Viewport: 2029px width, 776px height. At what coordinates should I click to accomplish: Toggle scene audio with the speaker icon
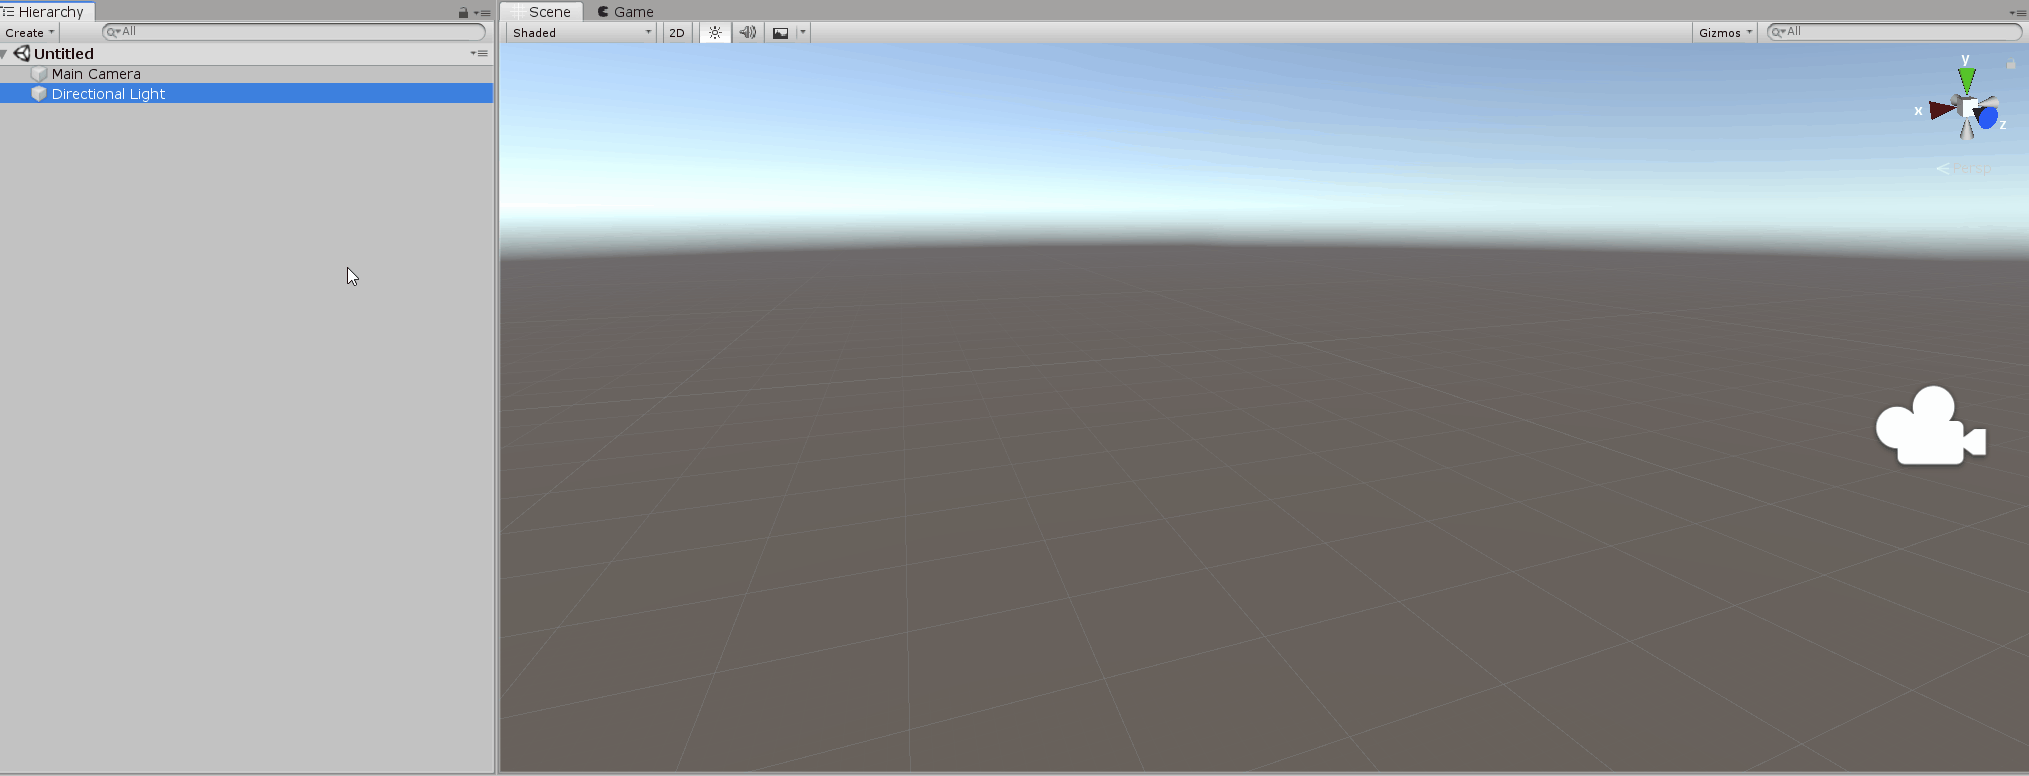747,33
